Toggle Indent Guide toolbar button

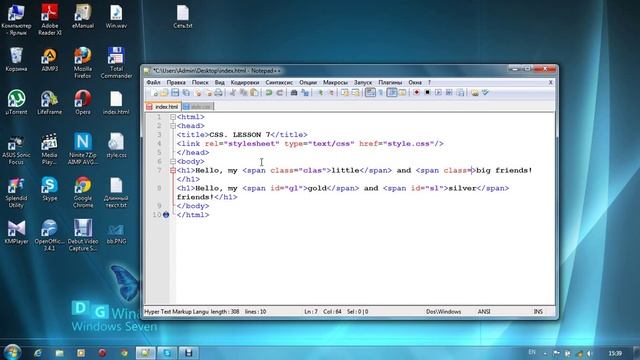[392, 93]
